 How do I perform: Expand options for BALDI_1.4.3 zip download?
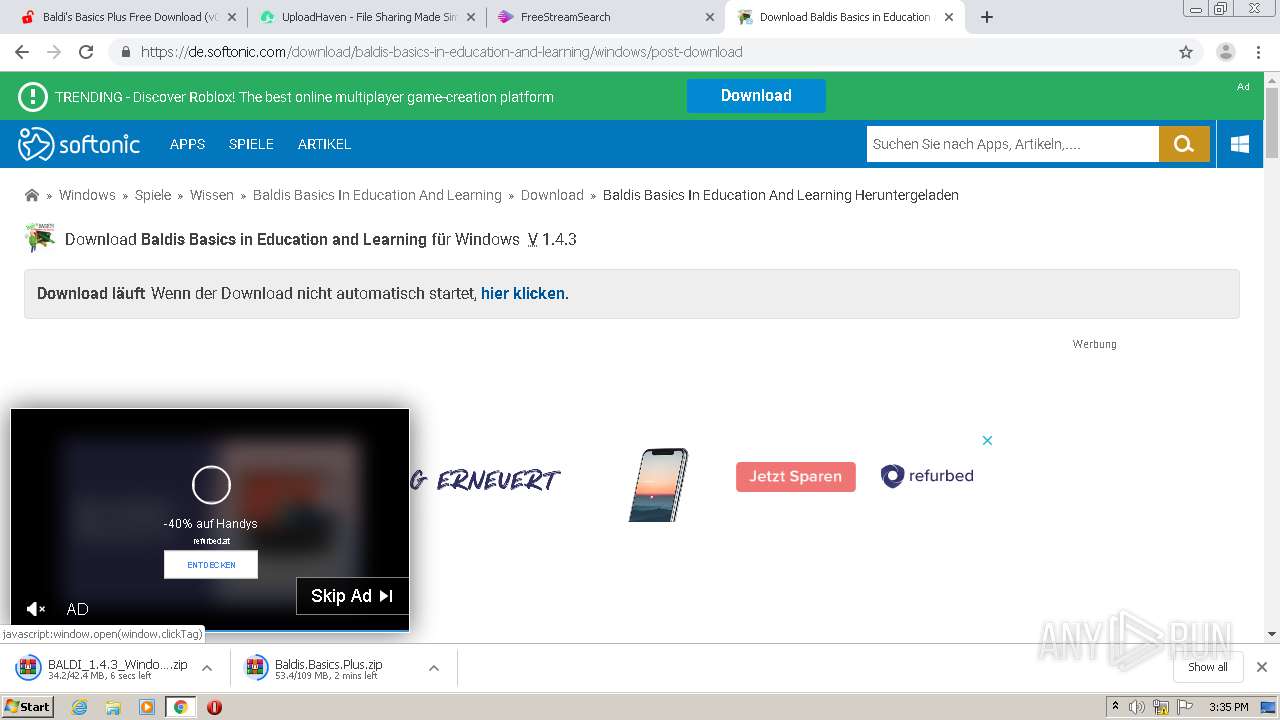[207, 668]
